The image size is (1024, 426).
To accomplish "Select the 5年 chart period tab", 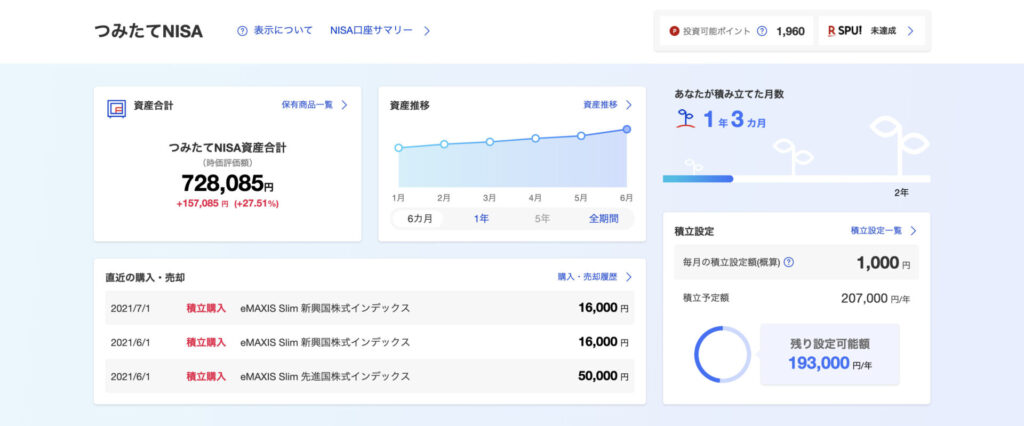I will [542, 219].
